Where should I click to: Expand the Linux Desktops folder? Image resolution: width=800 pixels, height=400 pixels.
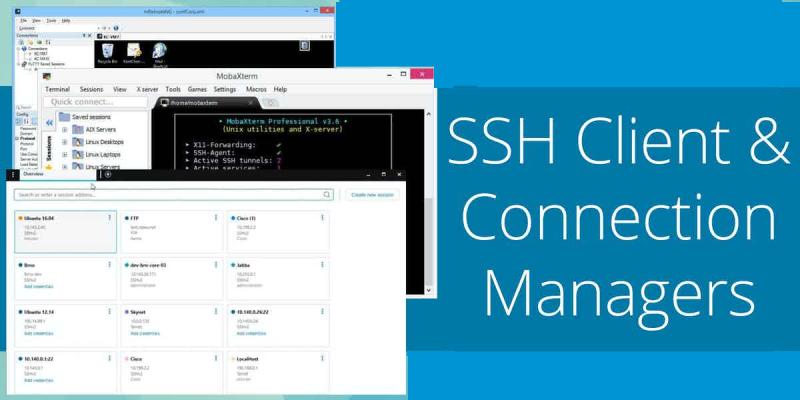(65, 142)
